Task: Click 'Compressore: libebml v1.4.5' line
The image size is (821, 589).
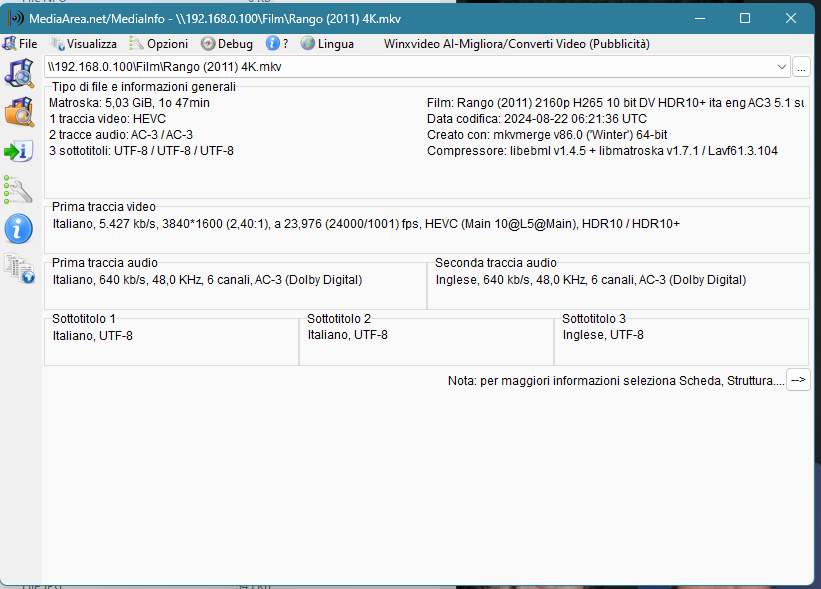Action: pyautogui.click(x=602, y=151)
